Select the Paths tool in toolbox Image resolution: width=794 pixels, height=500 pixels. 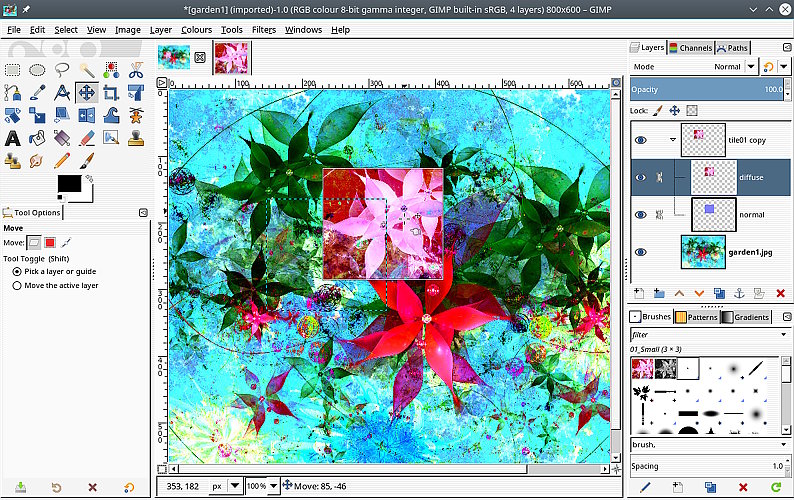point(13,93)
